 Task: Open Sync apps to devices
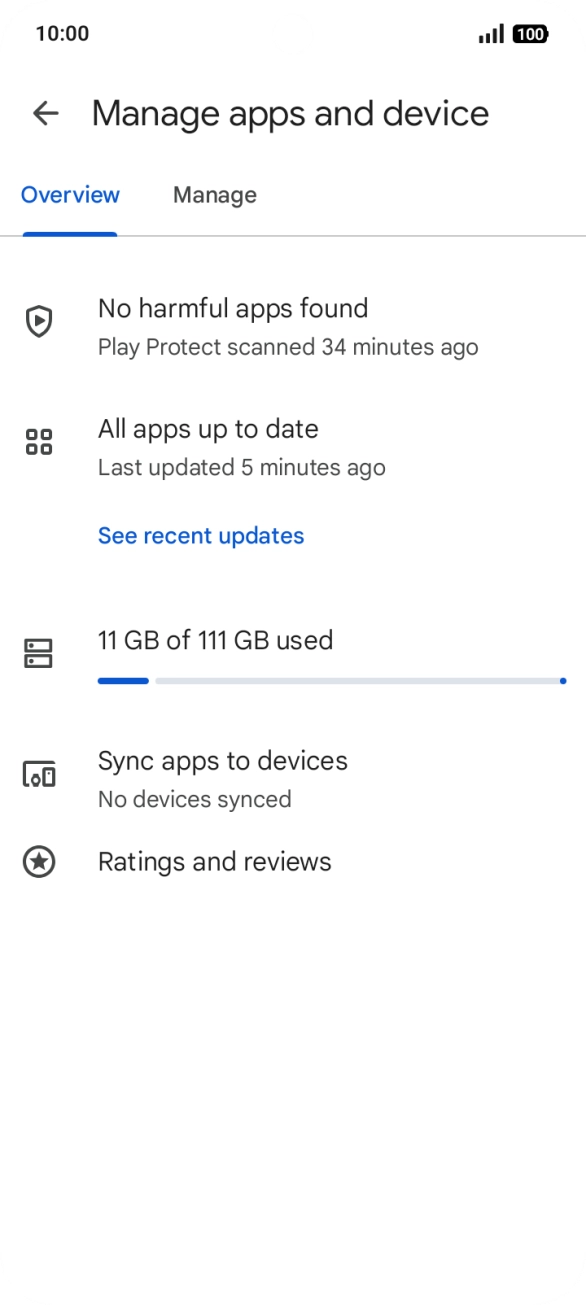(293, 778)
